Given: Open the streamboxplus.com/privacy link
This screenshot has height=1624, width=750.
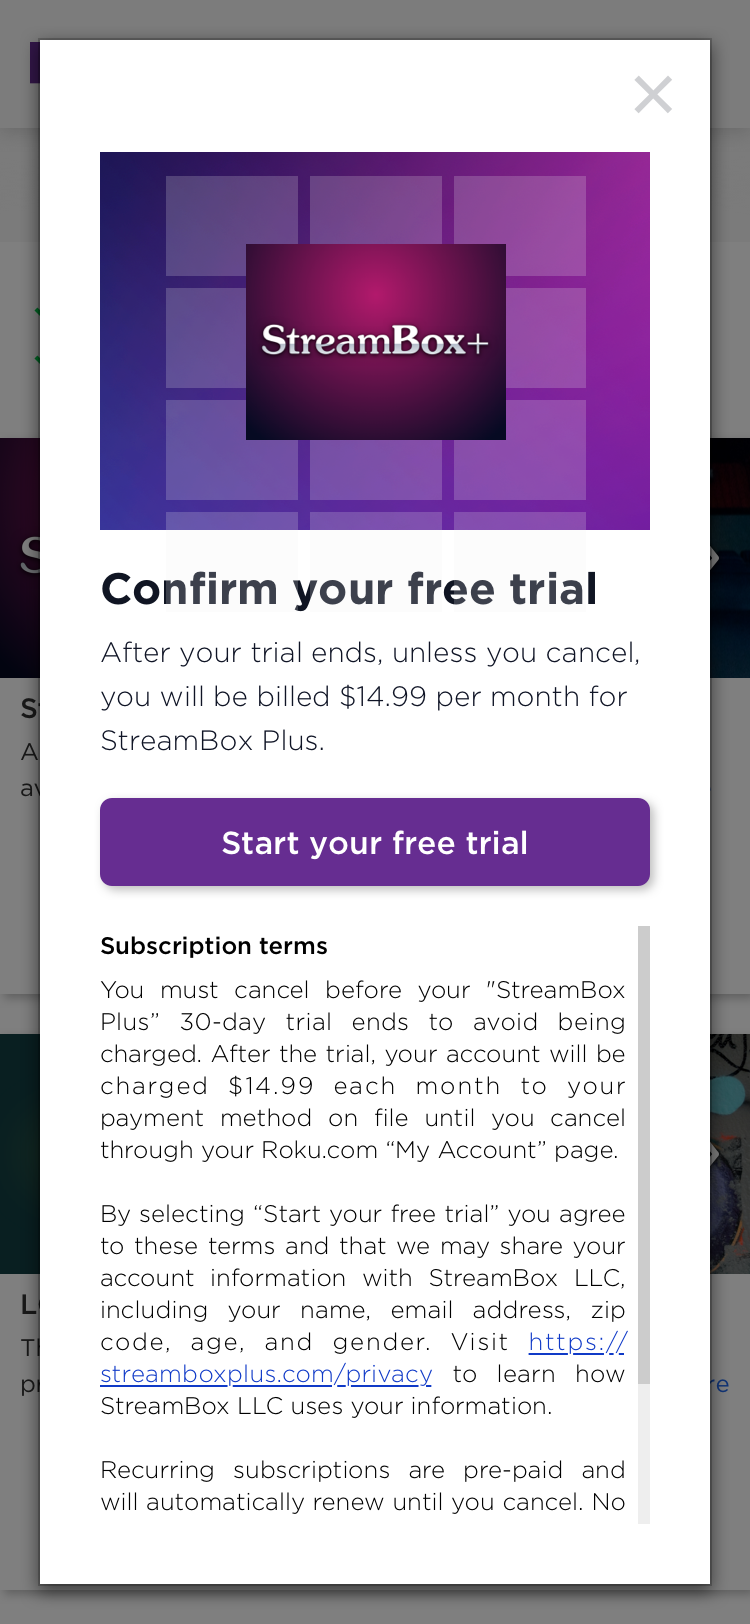Looking at the screenshot, I should coord(266,1375).
